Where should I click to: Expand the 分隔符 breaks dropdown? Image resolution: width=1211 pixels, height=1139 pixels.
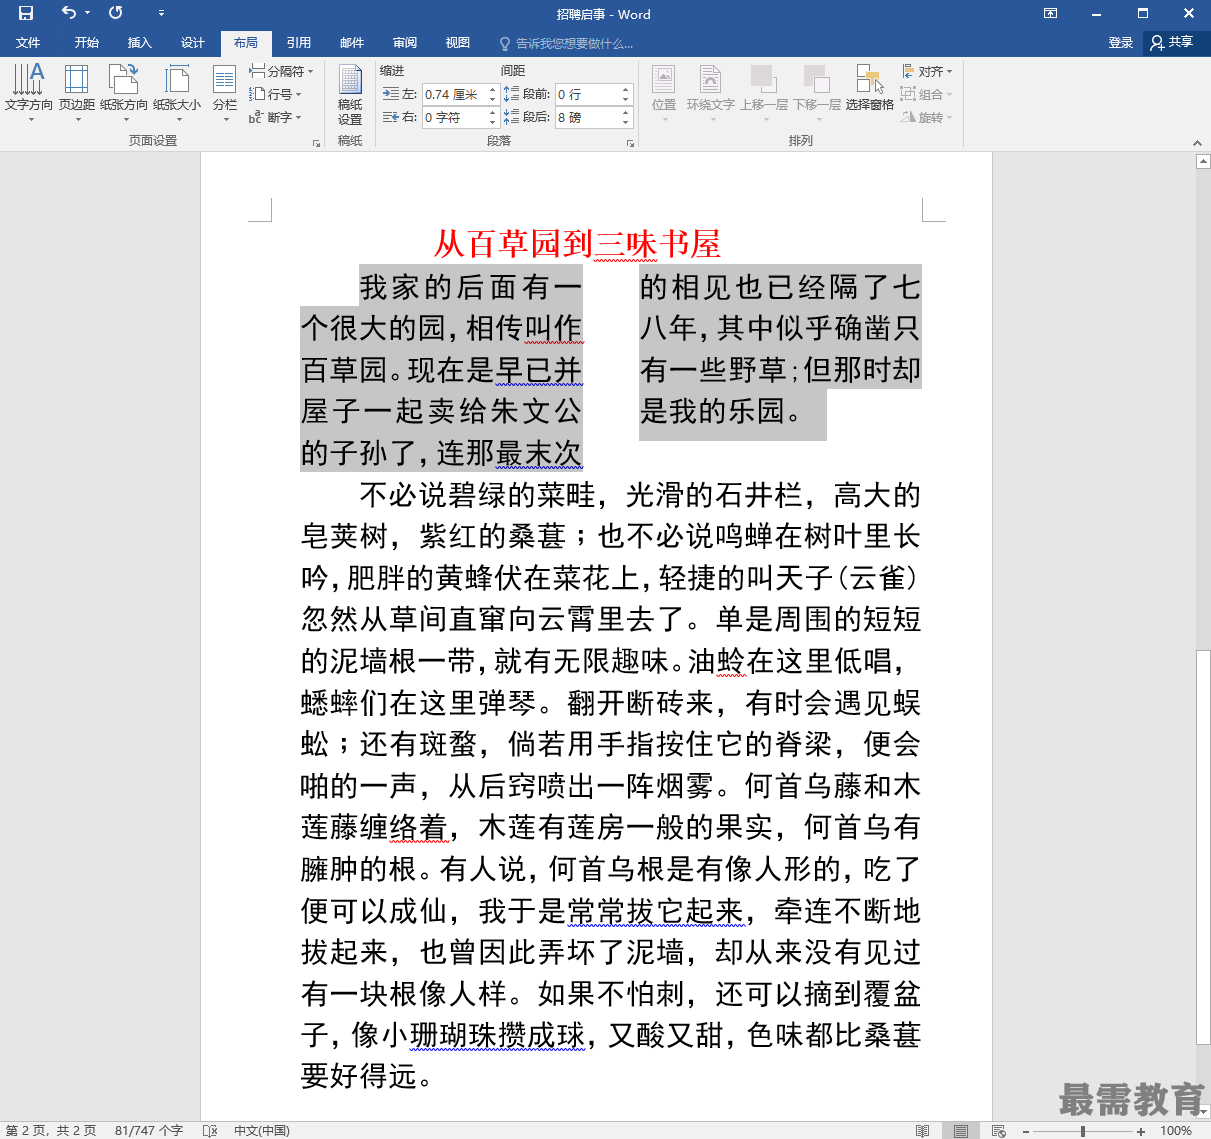pos(281,71)
